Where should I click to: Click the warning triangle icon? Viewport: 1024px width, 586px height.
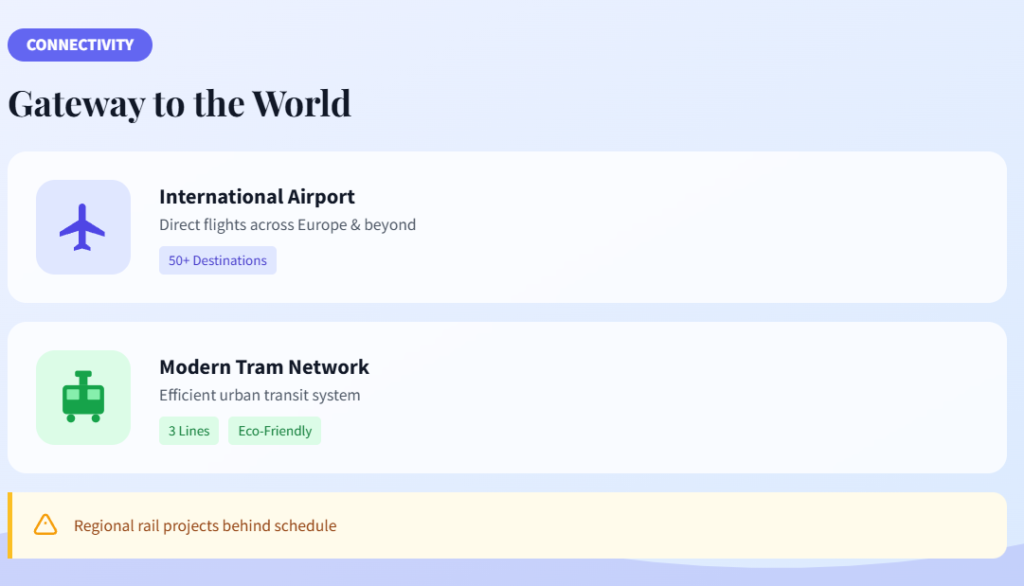coord(45,525)
